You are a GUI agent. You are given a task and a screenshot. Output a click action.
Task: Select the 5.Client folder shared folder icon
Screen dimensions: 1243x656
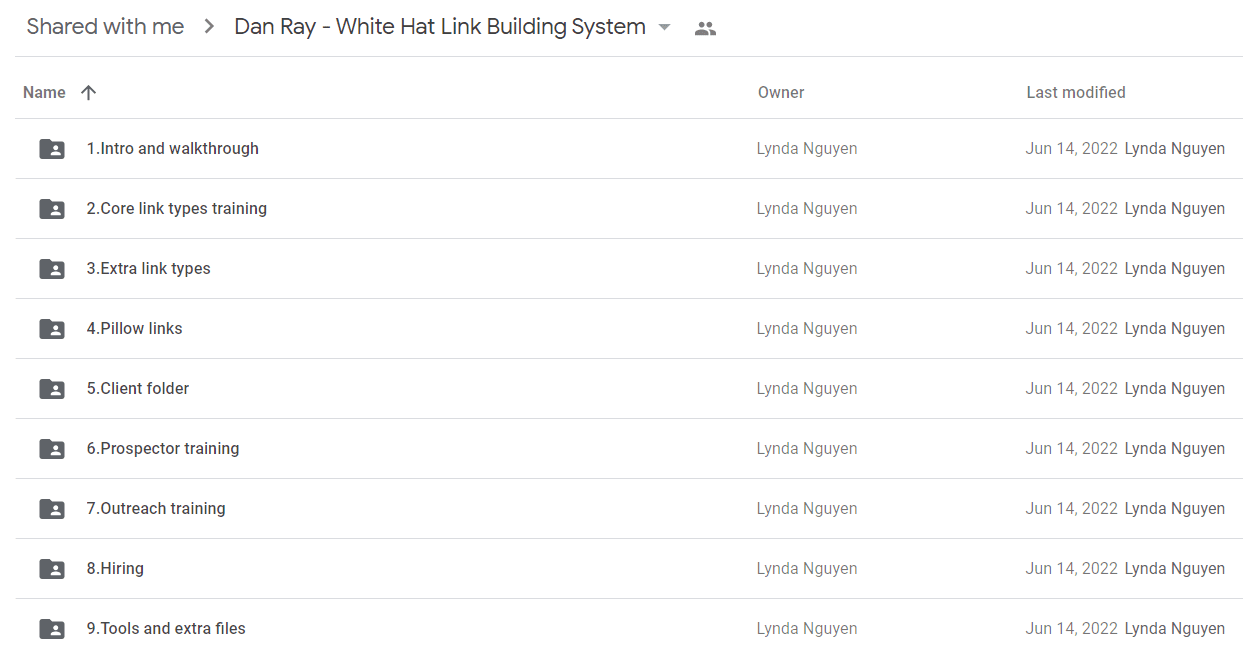tap(52, 389)
